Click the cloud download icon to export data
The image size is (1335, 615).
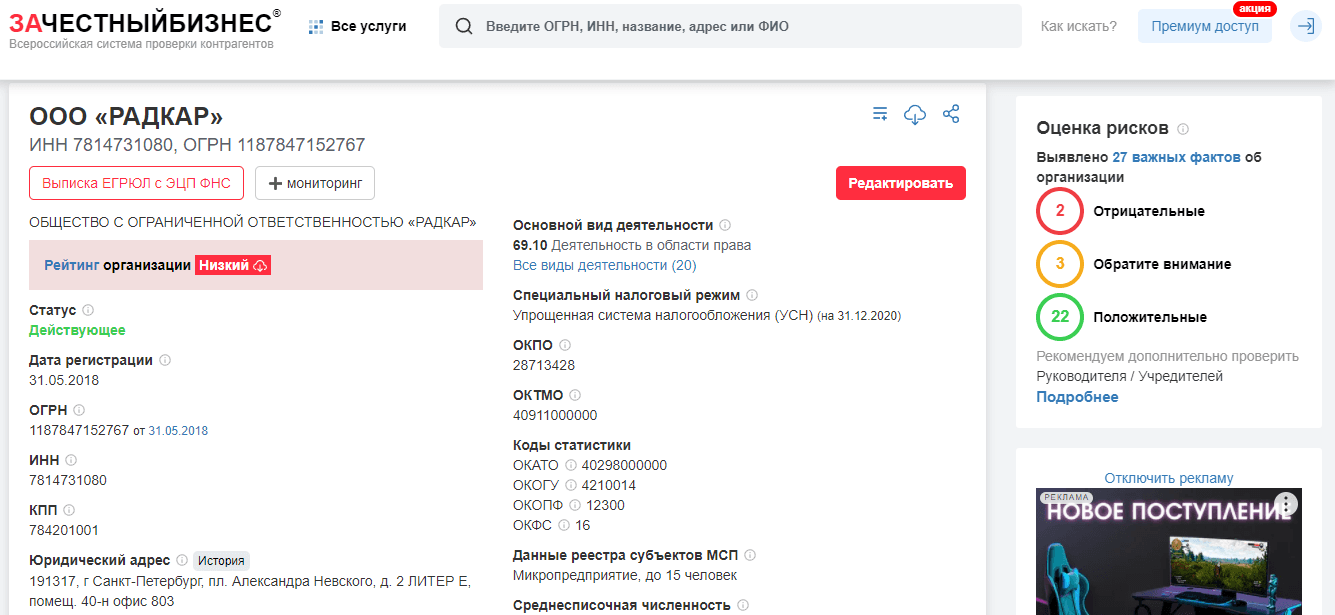pos(915,114)
